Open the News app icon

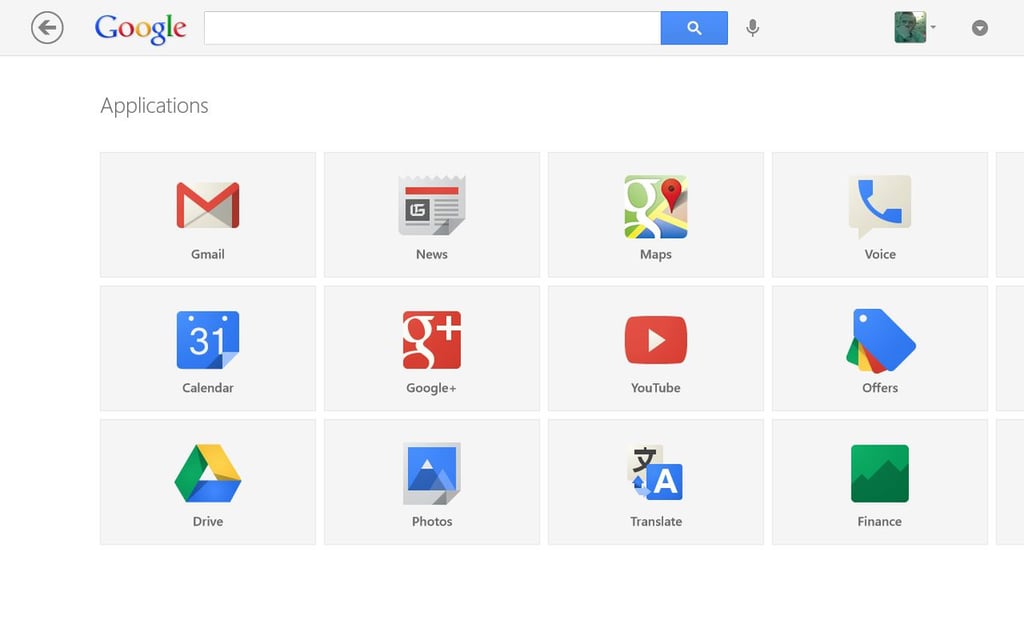(x=432, y=205)
